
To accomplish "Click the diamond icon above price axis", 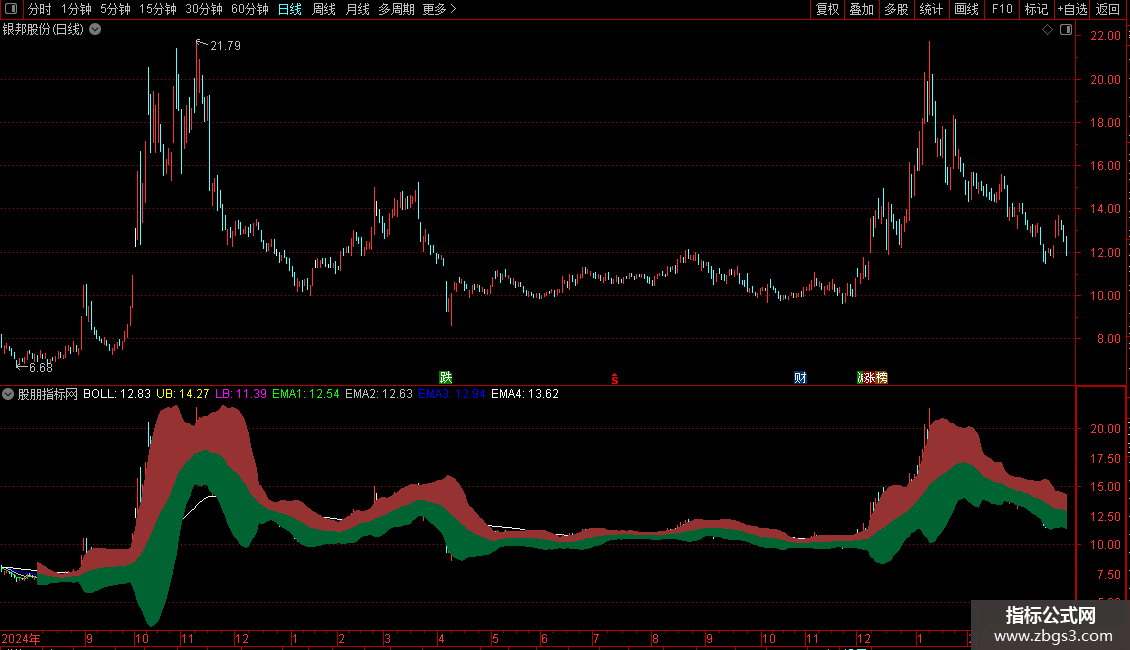I will [x=1048, y=30].
